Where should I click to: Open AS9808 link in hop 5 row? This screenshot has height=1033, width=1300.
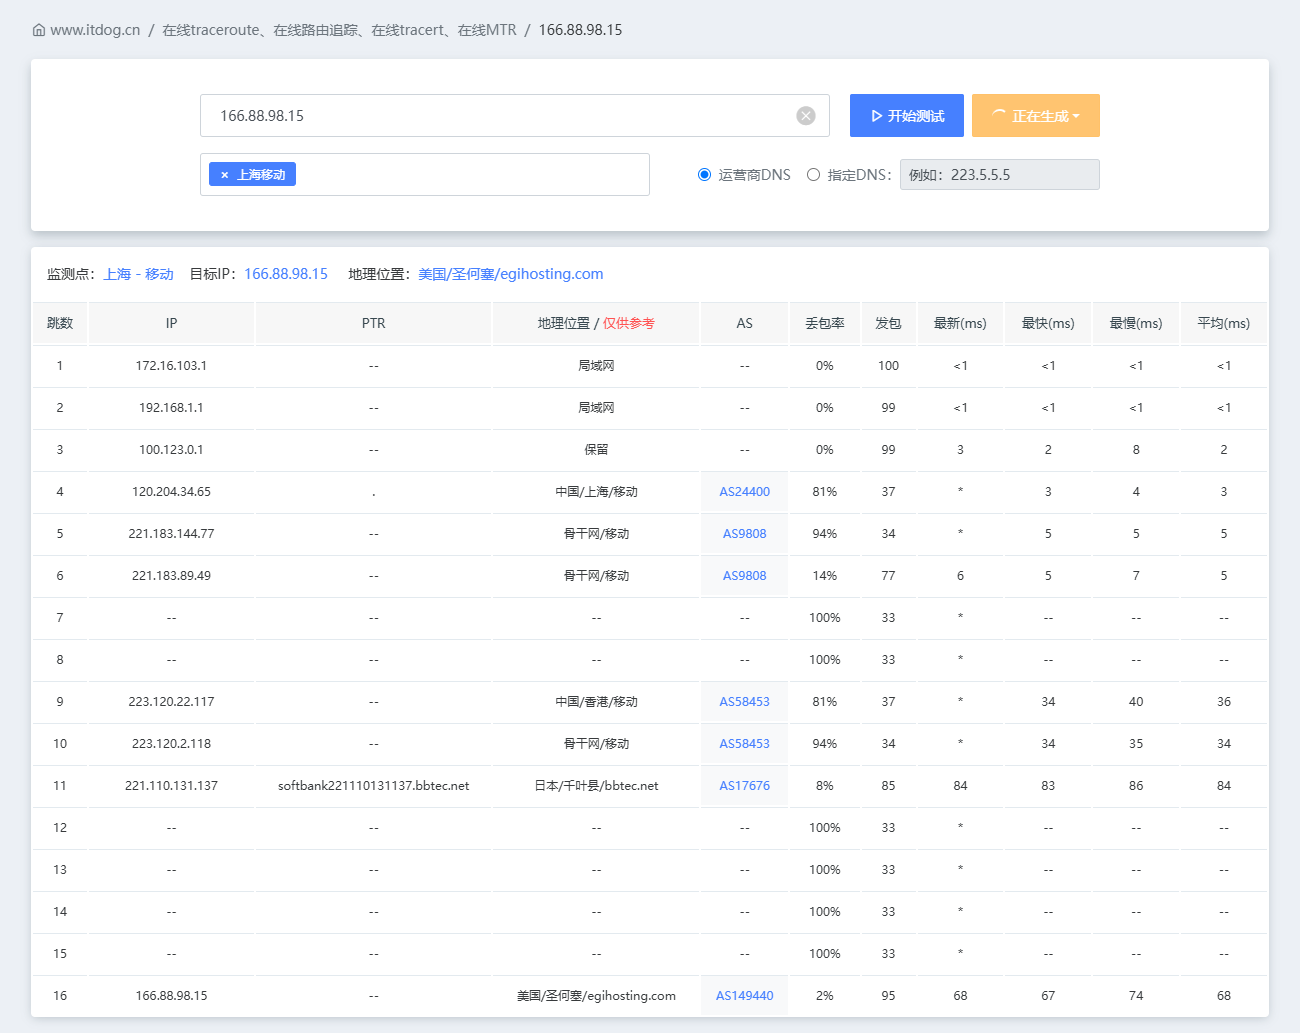pos(745,534)
